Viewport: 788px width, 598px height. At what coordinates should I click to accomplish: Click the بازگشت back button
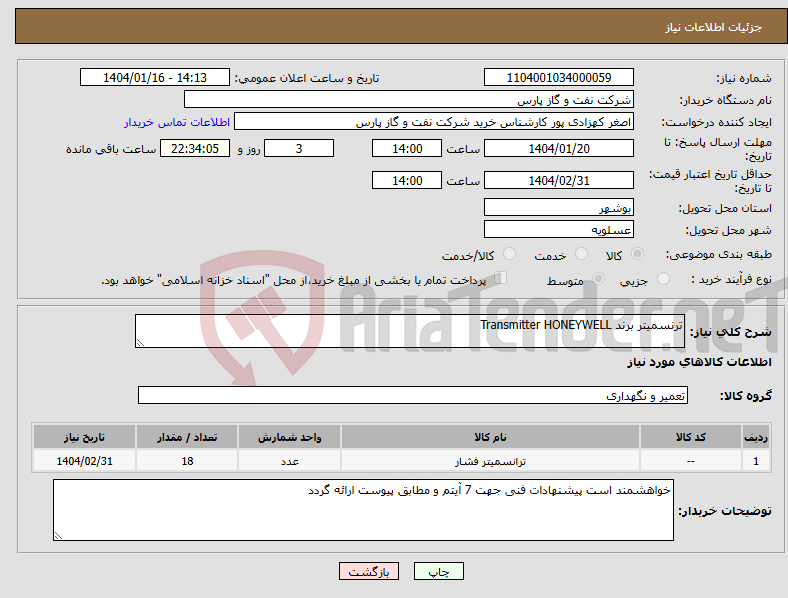pyautogui.click(x=369, y=571)
